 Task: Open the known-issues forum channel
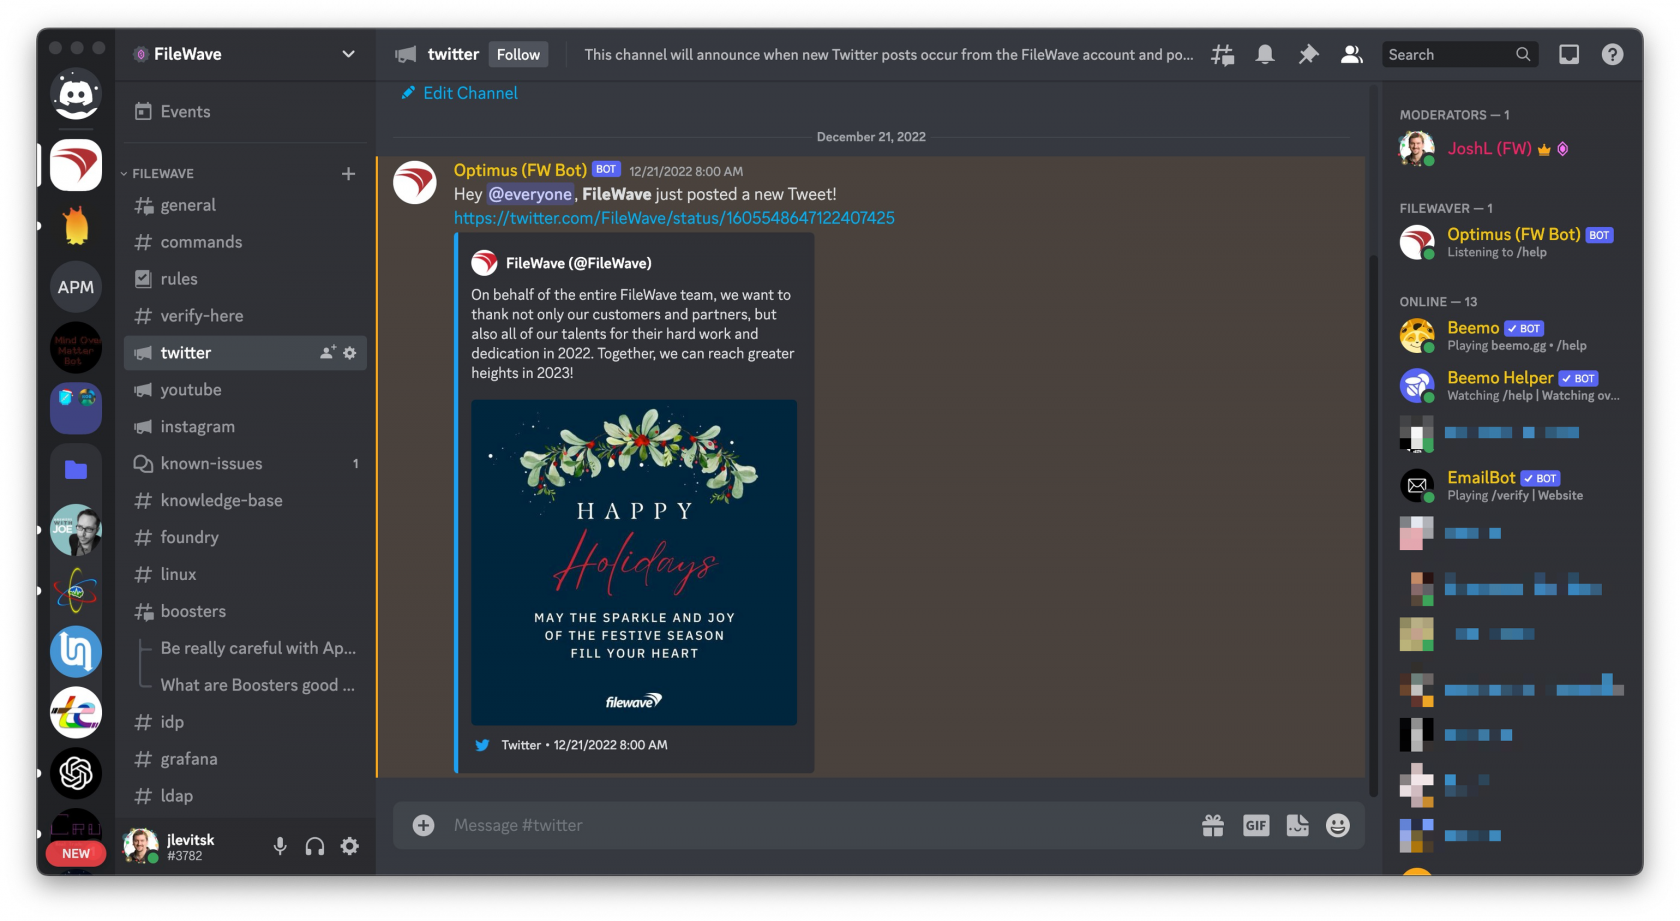tap(245, 464)
